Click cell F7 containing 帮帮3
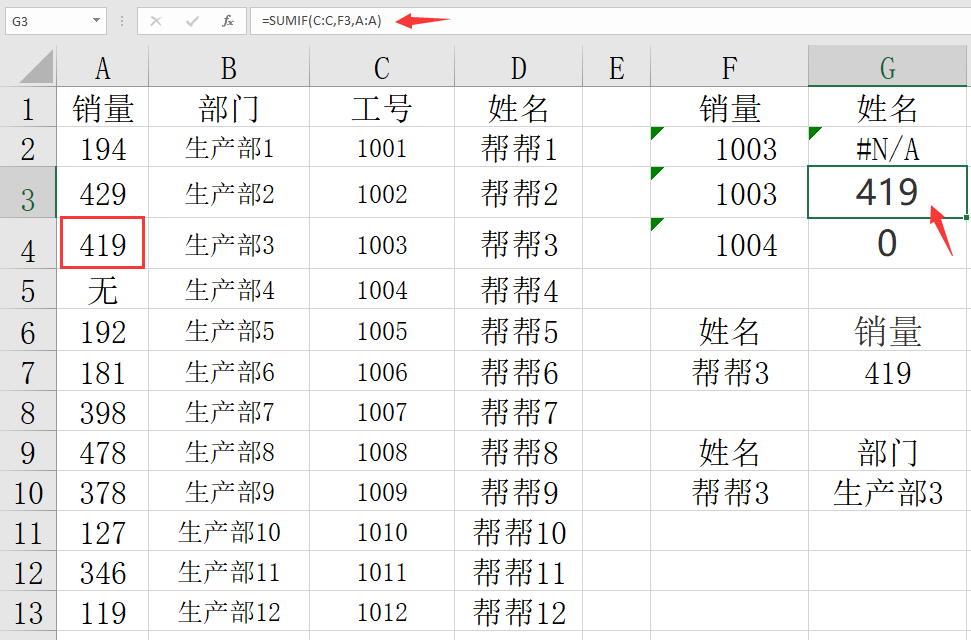 click(729, 371)
